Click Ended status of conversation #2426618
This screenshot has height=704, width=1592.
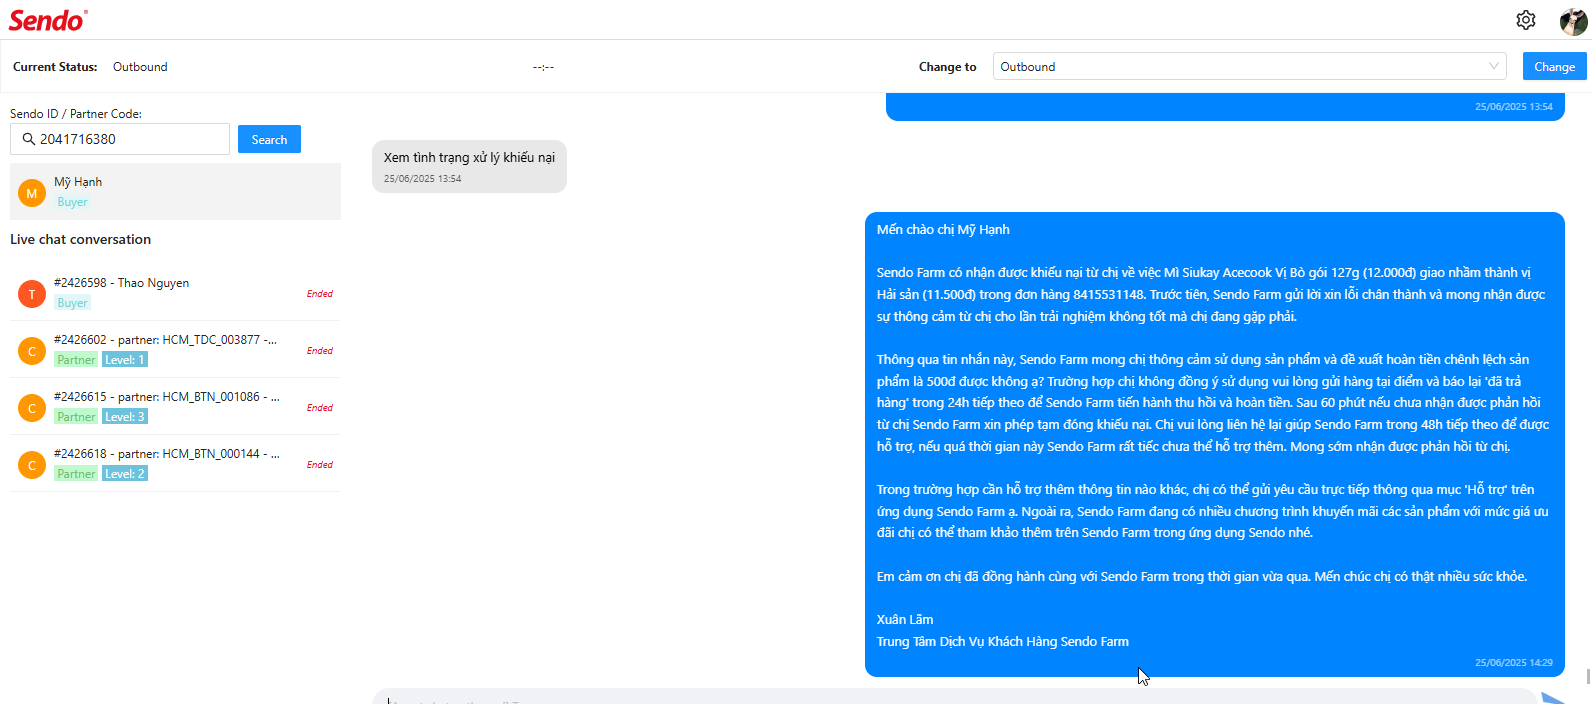320,465
